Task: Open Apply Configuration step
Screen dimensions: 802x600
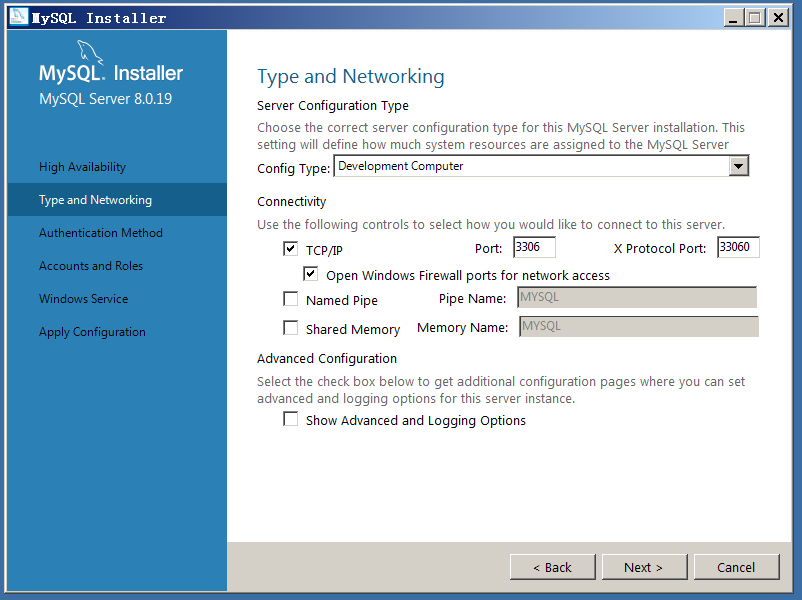Action: (92, 332)
